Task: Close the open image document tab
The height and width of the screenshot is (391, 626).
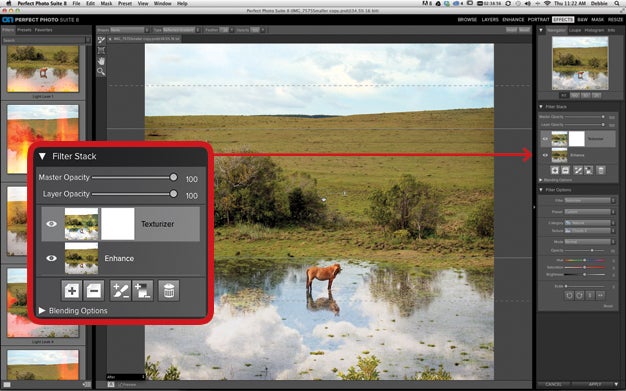Action: tap(110, 39)
